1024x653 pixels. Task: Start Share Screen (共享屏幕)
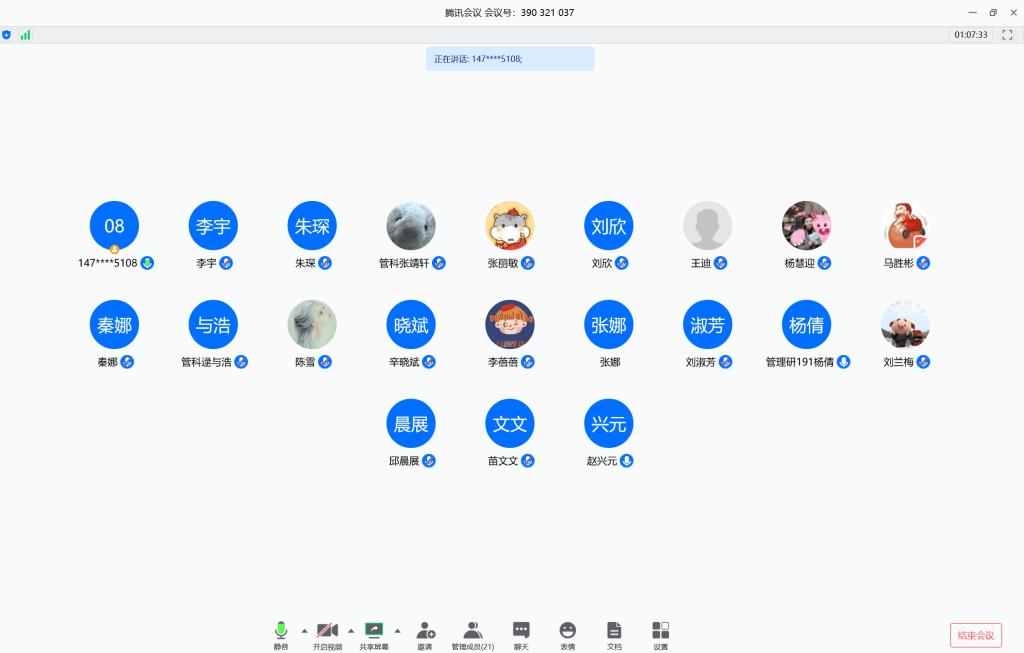click(374, 630)
